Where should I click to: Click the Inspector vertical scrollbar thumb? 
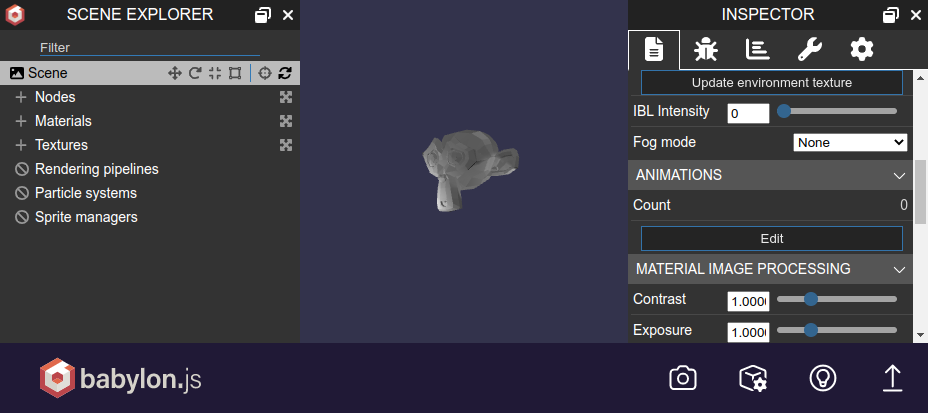coord(921,192)
